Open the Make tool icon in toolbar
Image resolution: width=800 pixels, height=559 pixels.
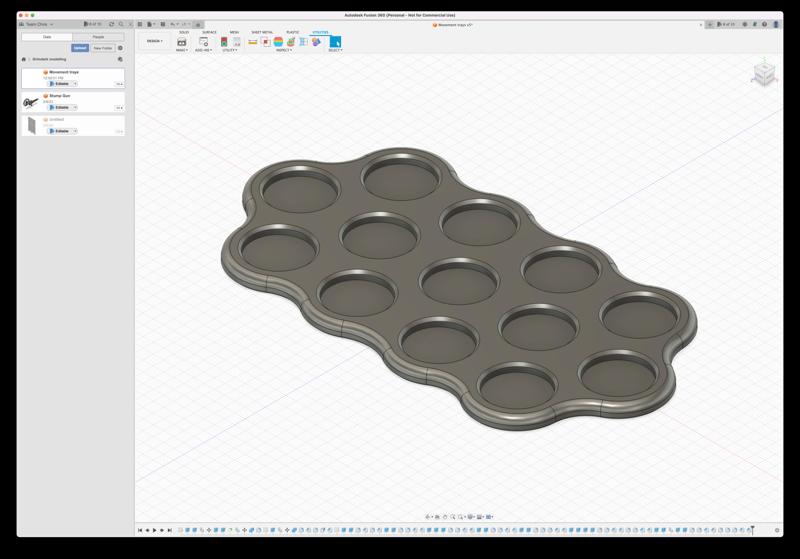click(x=181, y=42)
